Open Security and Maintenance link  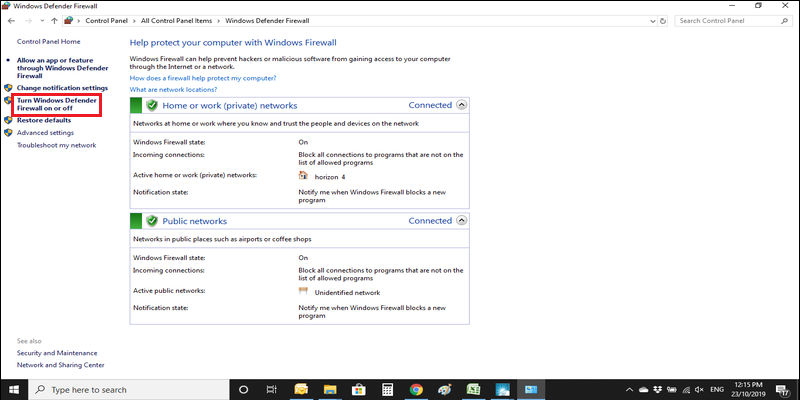coord(57,353)
